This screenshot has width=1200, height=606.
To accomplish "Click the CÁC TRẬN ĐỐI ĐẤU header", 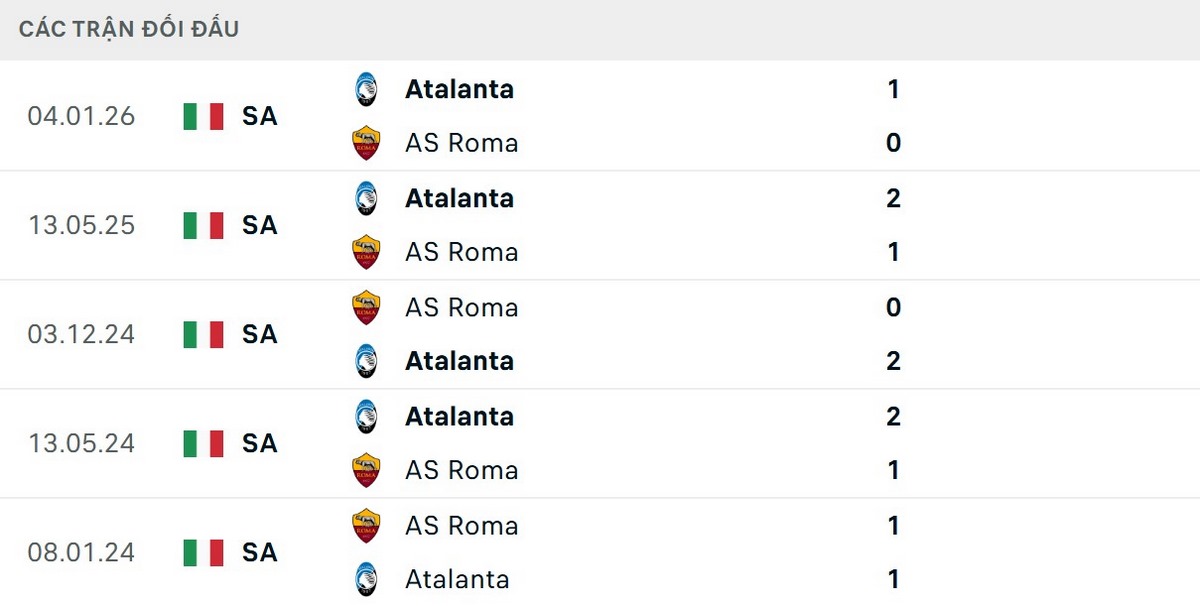I will pyautogui.click(x=128, y=28).
